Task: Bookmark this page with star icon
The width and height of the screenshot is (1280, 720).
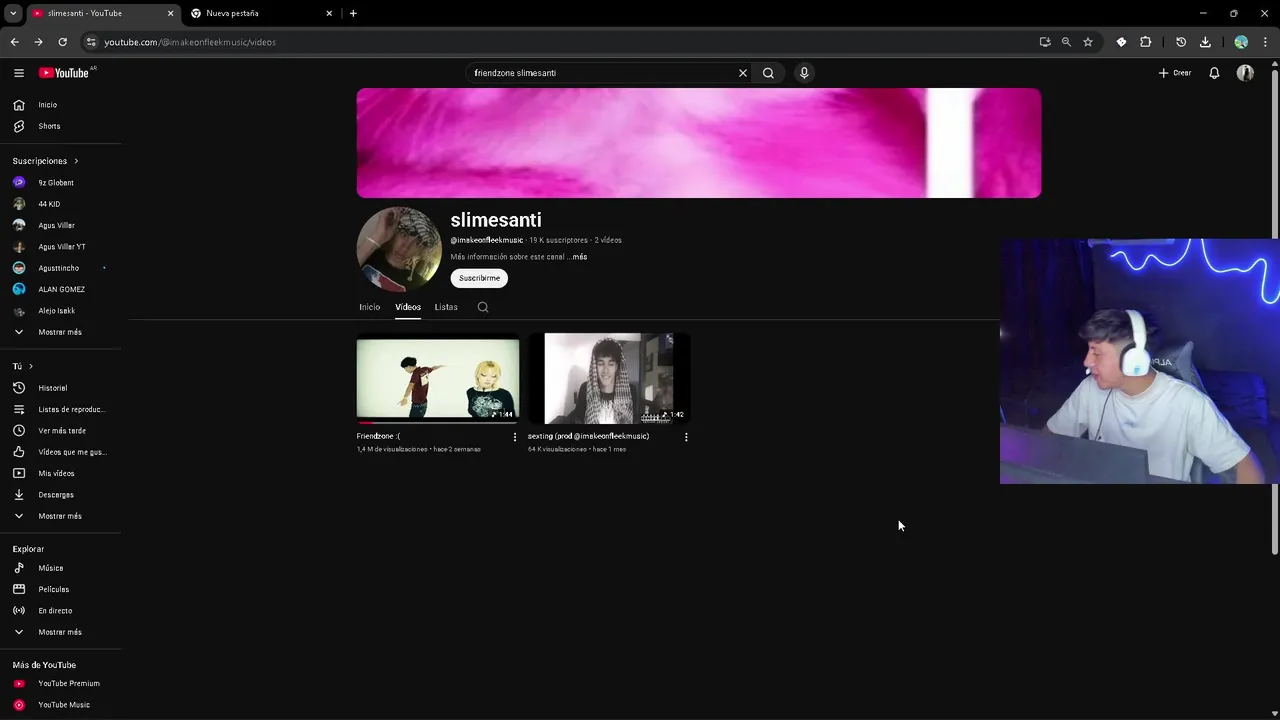Action: [1088, 42]
